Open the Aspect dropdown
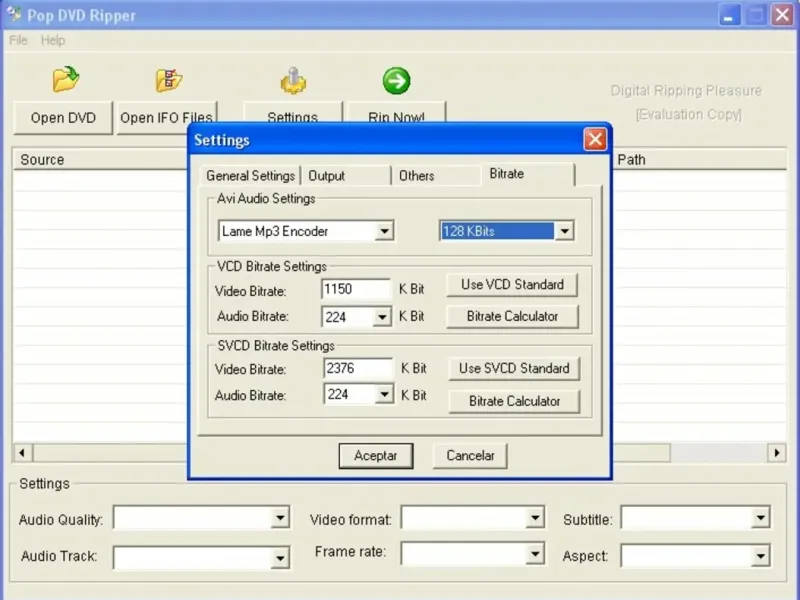The image size is (800, 600). pyautogui.click(x=760, y=556)
